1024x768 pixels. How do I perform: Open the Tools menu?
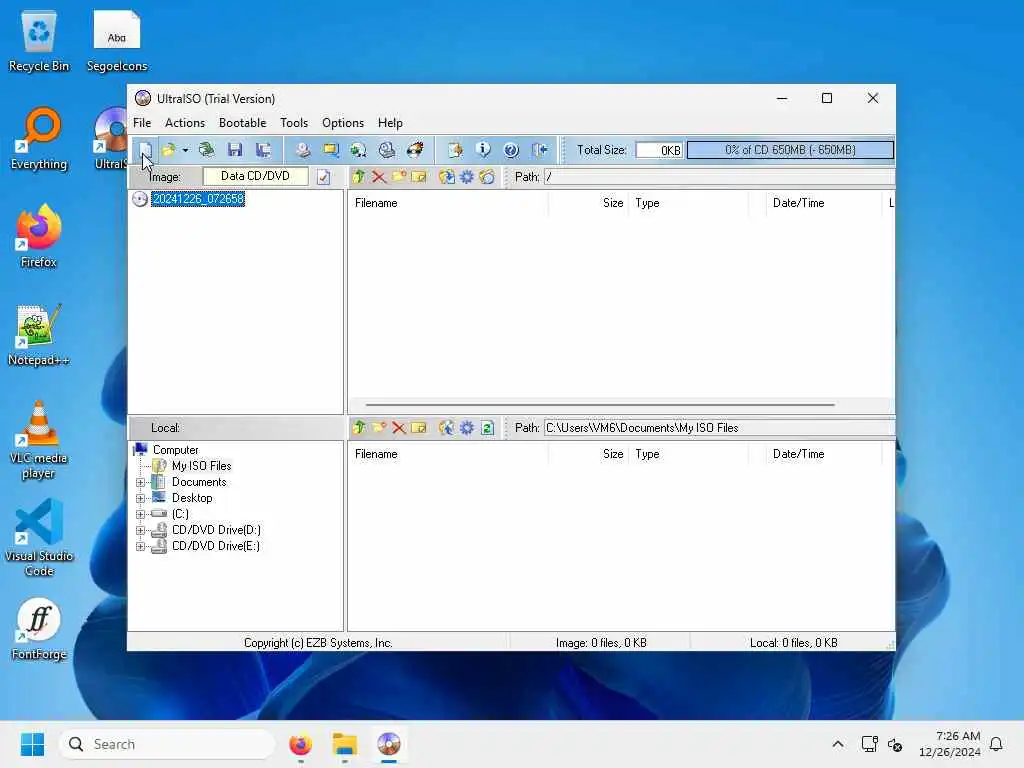click(x=294, y=123)
